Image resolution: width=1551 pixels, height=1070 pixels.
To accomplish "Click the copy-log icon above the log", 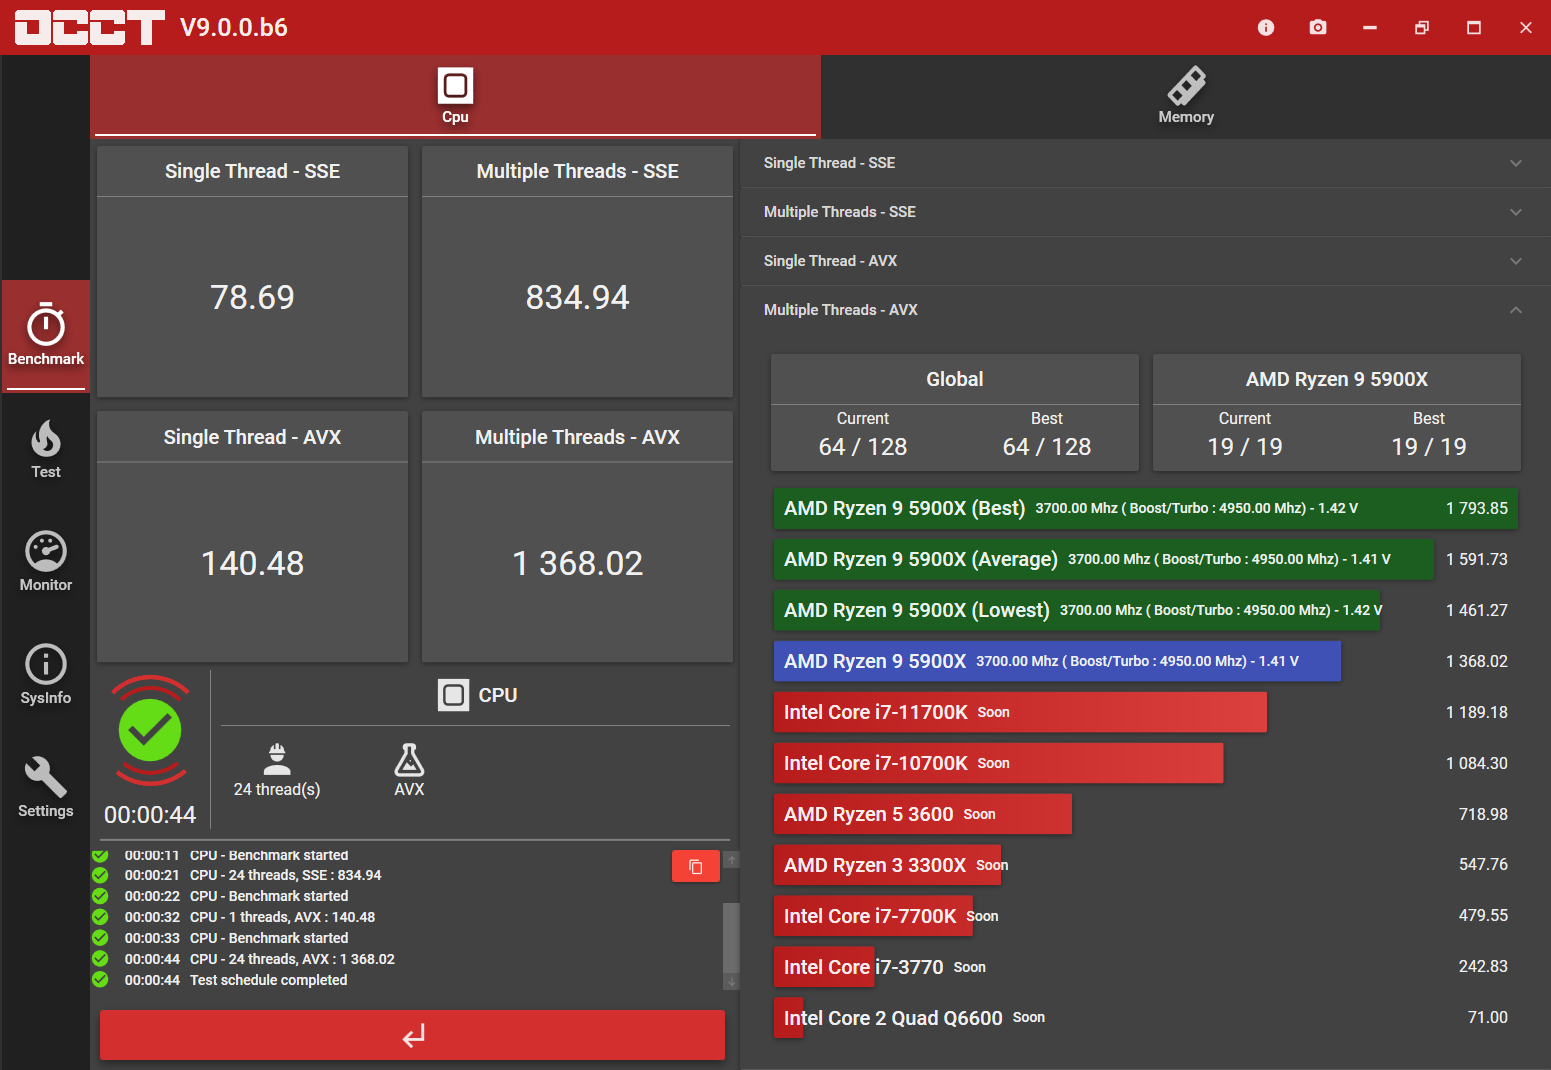I will point(696,866).
